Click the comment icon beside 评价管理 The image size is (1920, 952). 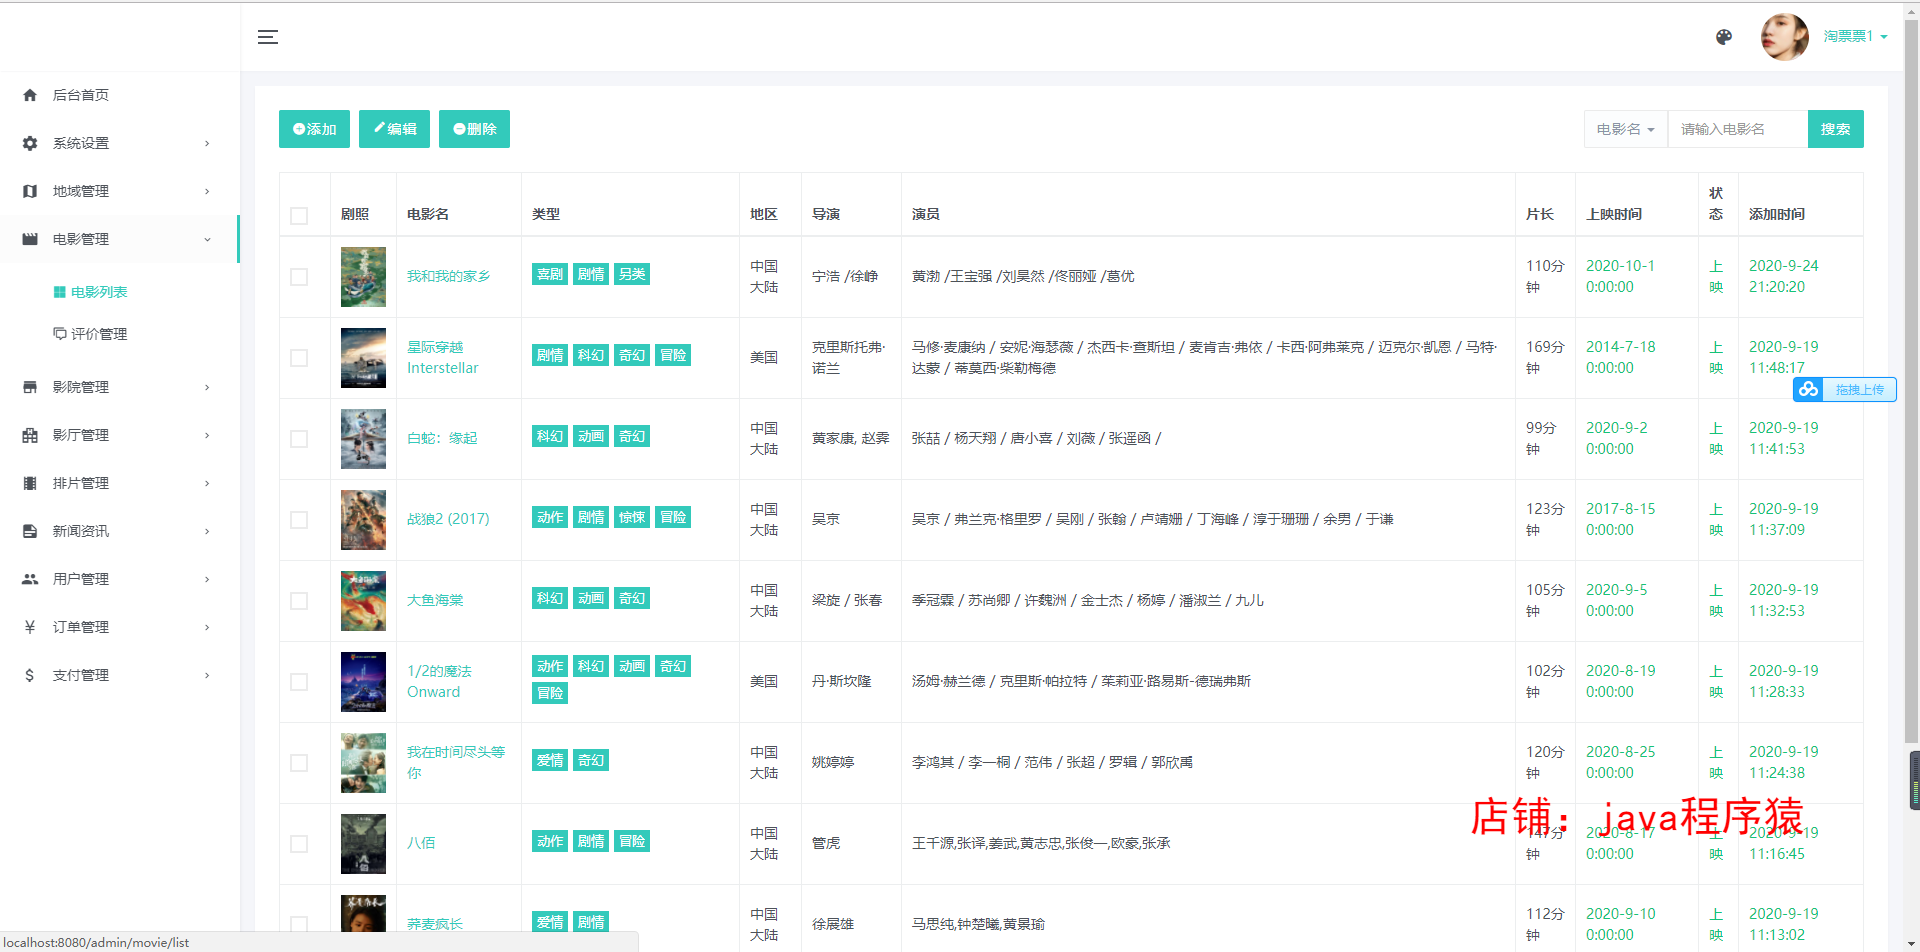(60, 334)
